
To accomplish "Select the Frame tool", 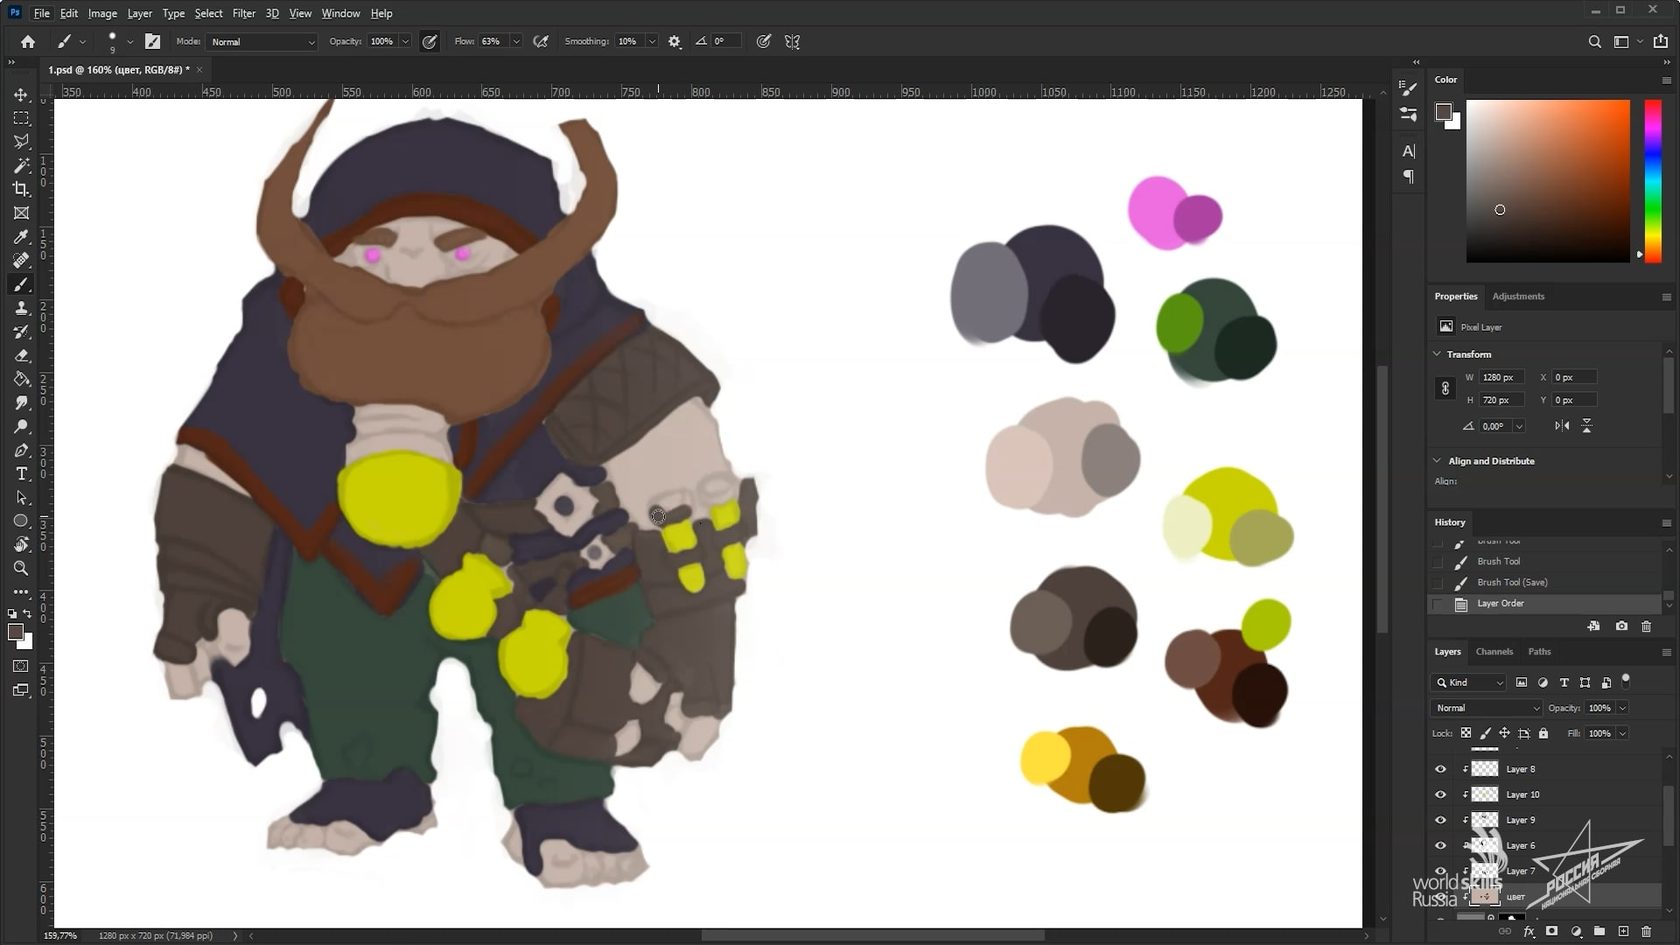I will [21, 213].
